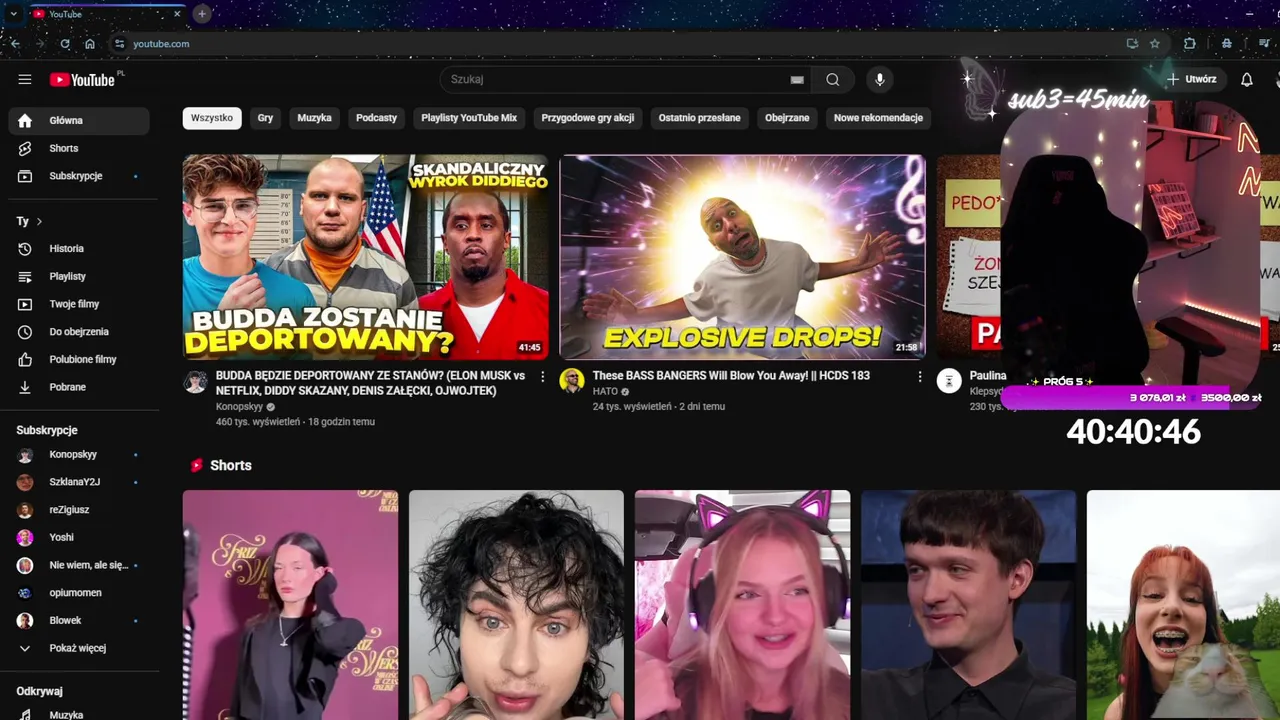This screenshot has width=1280, height=720.
Task: Open Twoje filmy in sidebar
Action: point(79,304)
